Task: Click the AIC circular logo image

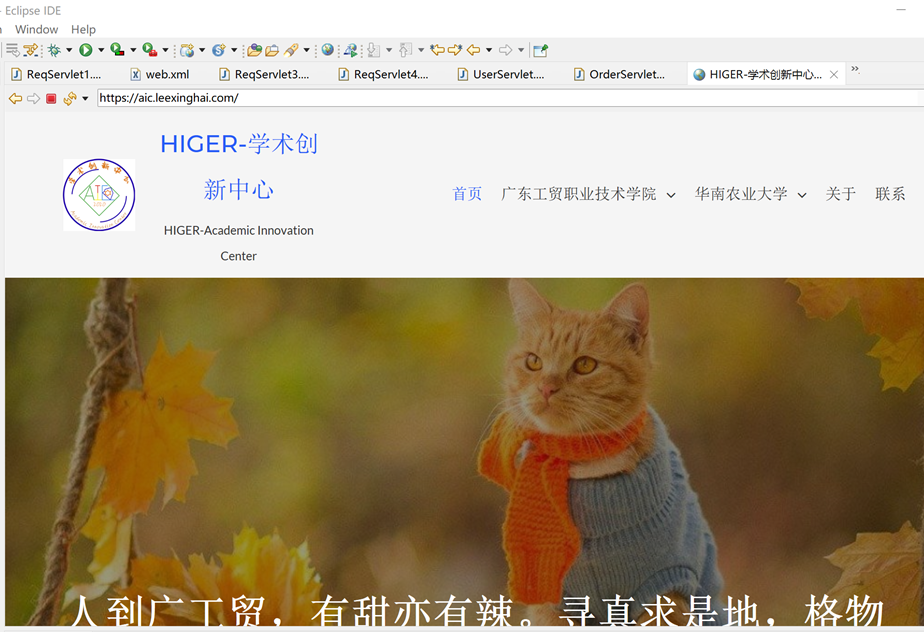Action: 99,195
